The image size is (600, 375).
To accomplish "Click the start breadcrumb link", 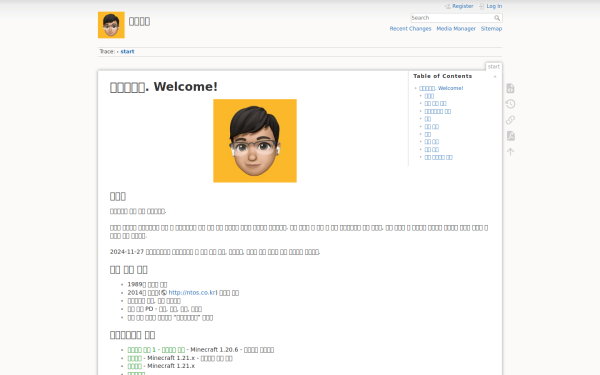I will coord(127,52).
